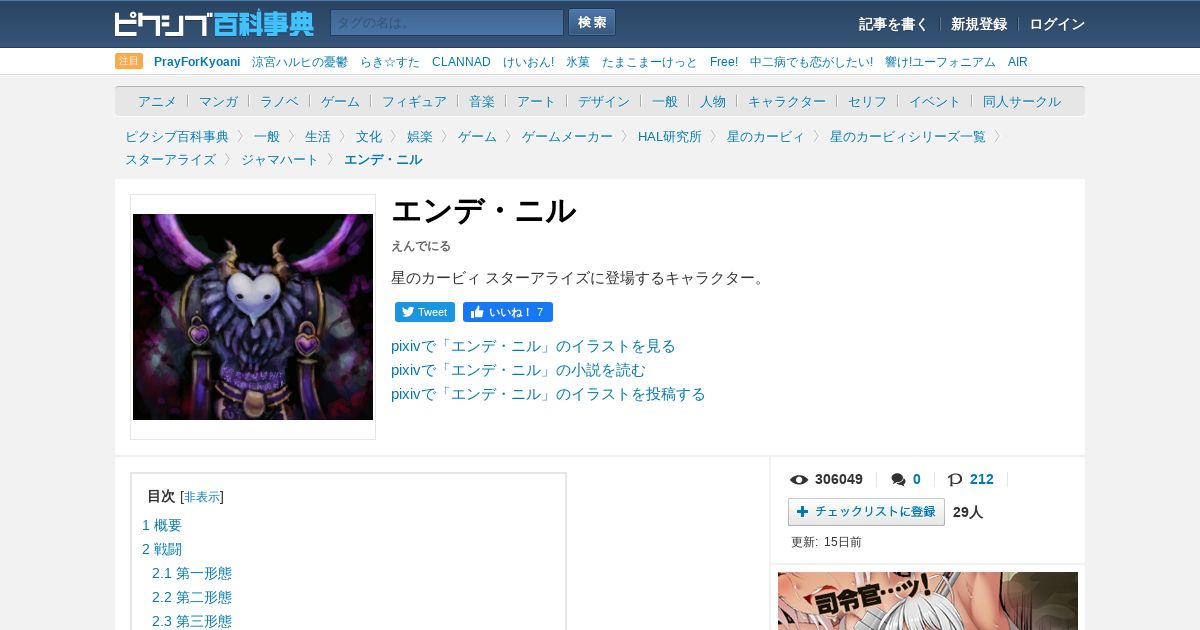Open 記事を書く in header
Viewport: 1200px width, 630px height.
893,24
